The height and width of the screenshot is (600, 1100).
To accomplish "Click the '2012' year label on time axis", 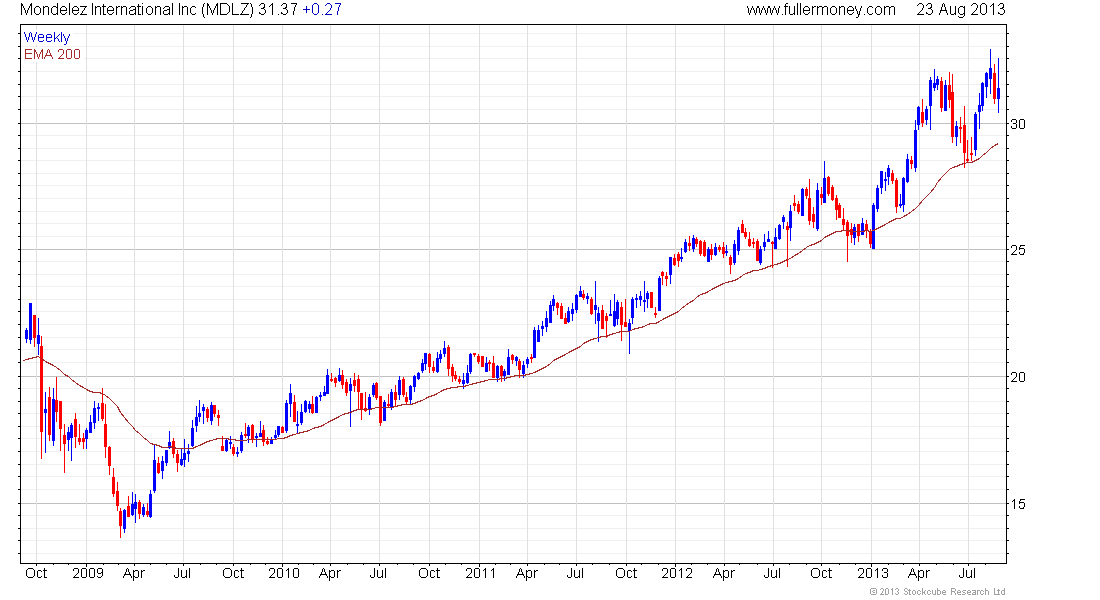I will [x=677, y=573].
